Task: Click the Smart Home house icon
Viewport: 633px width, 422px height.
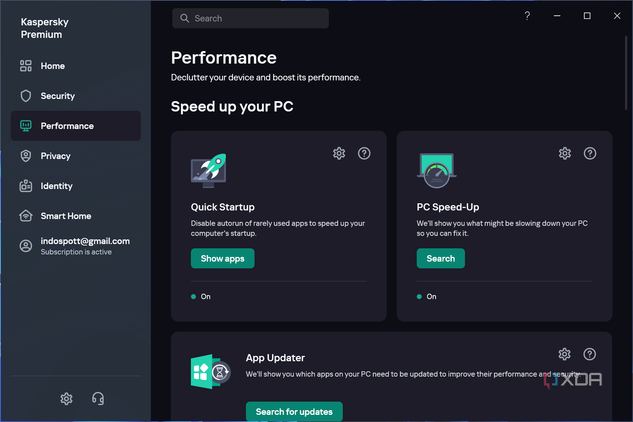Action: (26, 216)
